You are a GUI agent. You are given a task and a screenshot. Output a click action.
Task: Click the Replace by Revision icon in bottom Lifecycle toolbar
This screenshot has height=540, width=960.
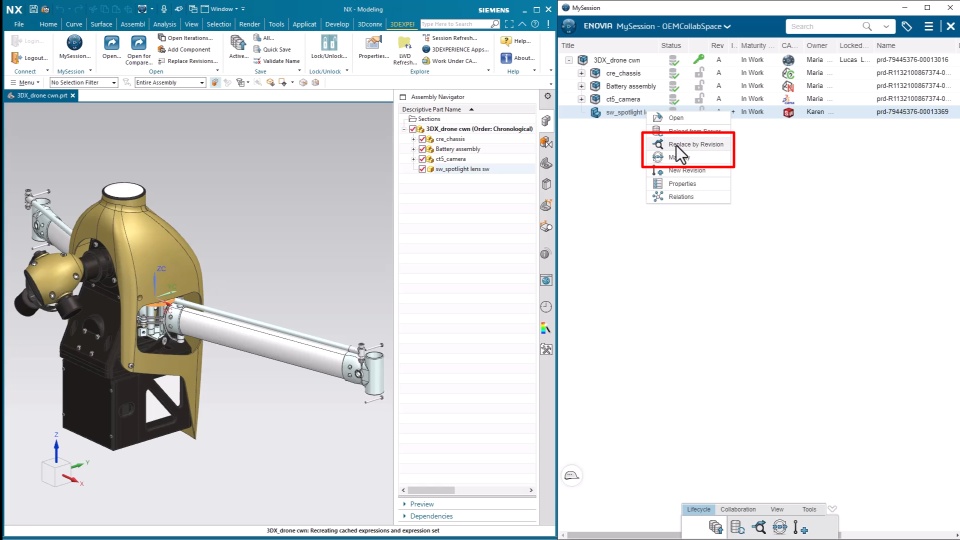coord(759,527)
